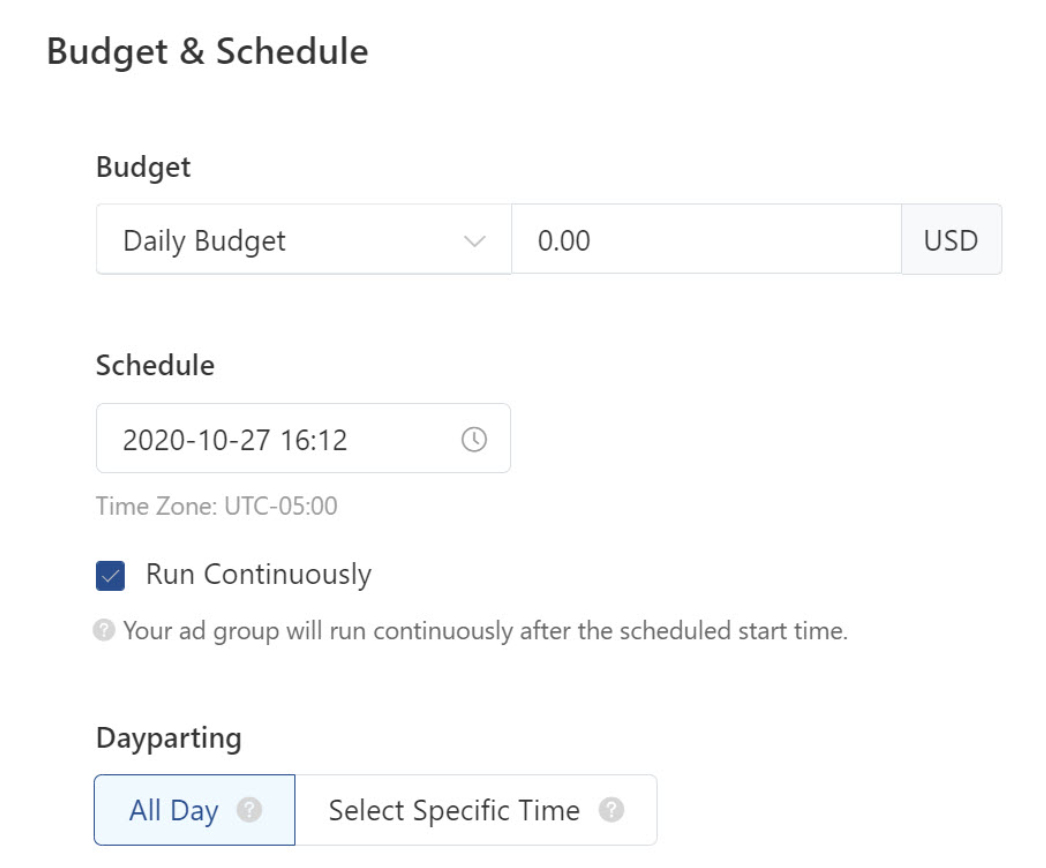Click help icon beside ad group run description

104,631
